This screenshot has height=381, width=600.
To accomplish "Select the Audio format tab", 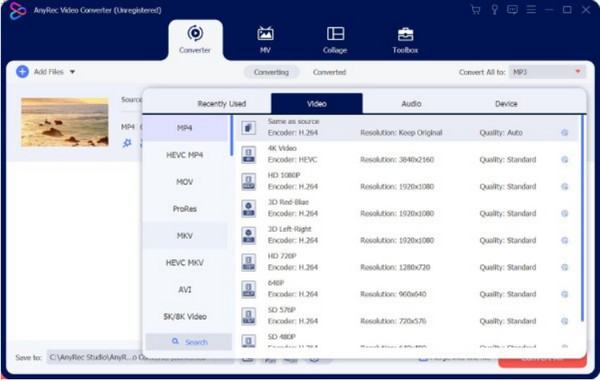I will [x=411, y=104].
